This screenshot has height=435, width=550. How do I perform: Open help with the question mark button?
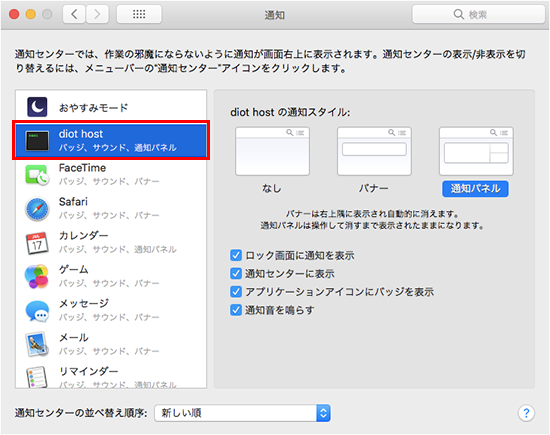pyautogui.click(x=526, y=413)
